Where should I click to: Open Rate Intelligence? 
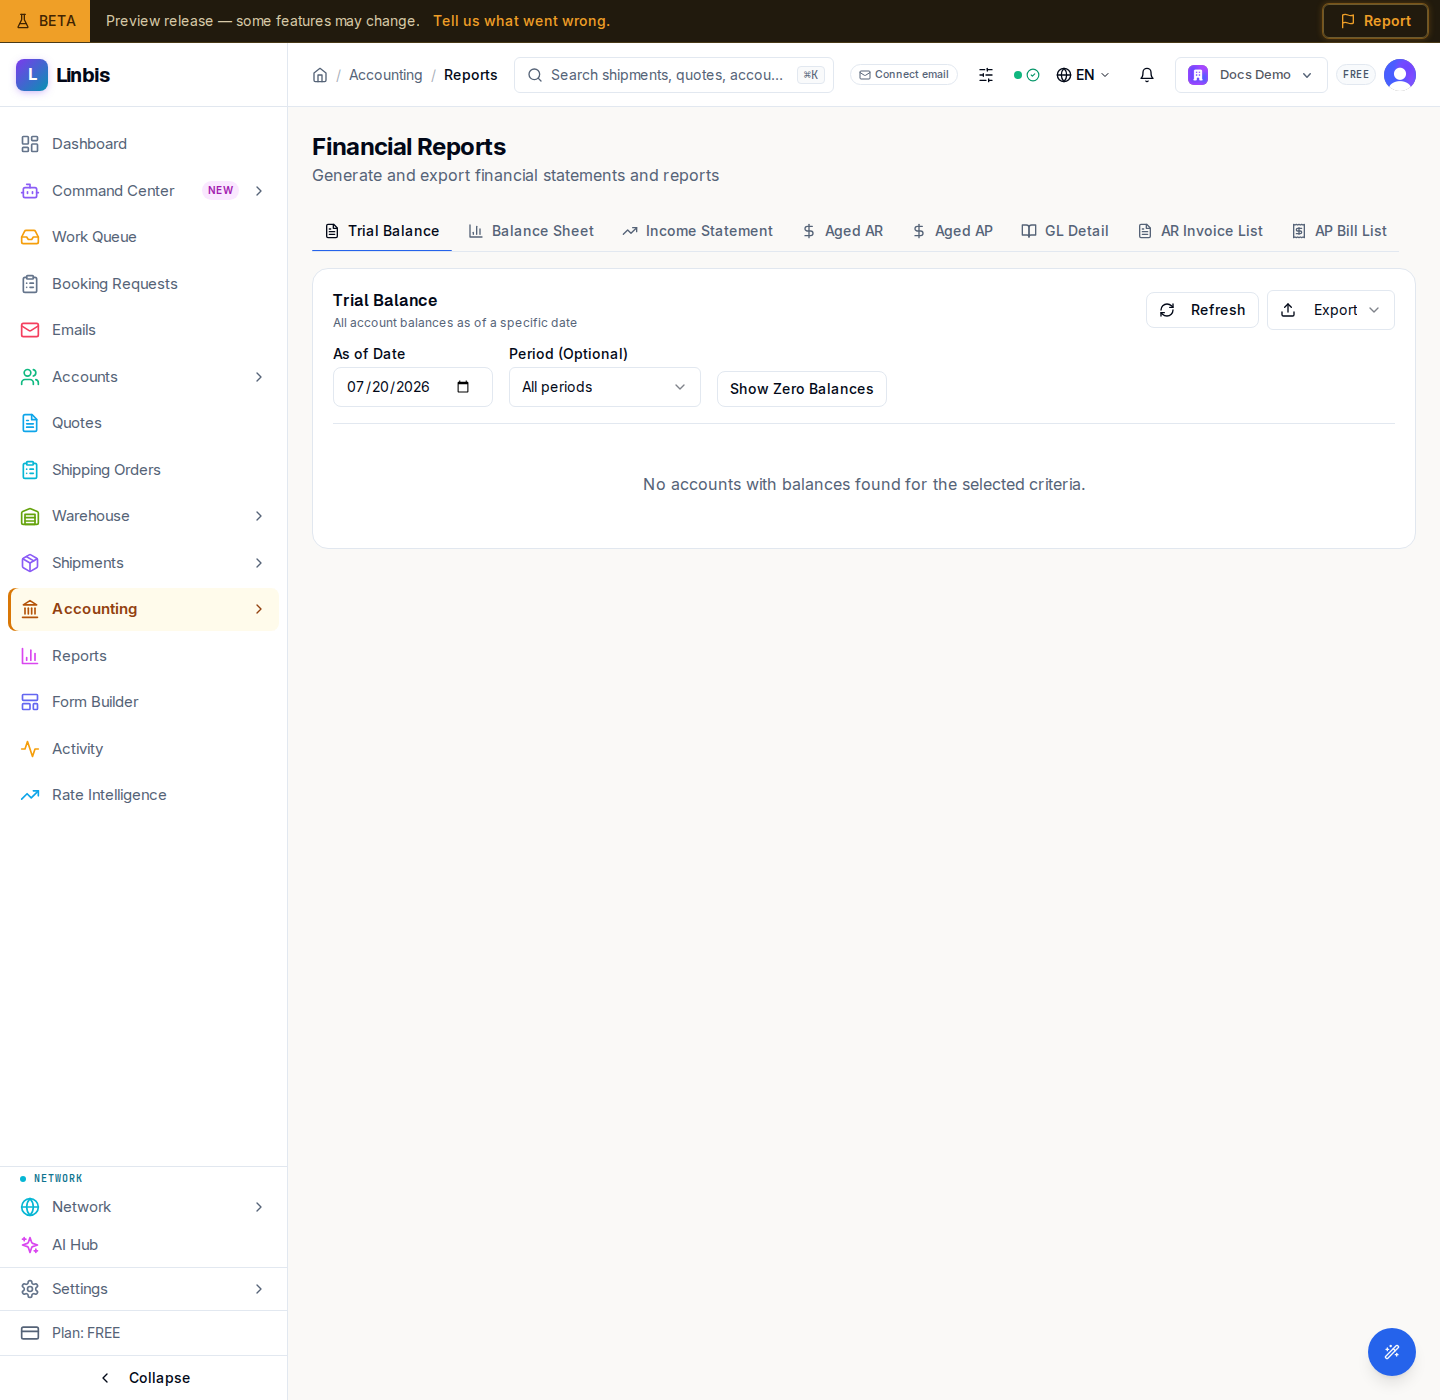pos(144,795)
